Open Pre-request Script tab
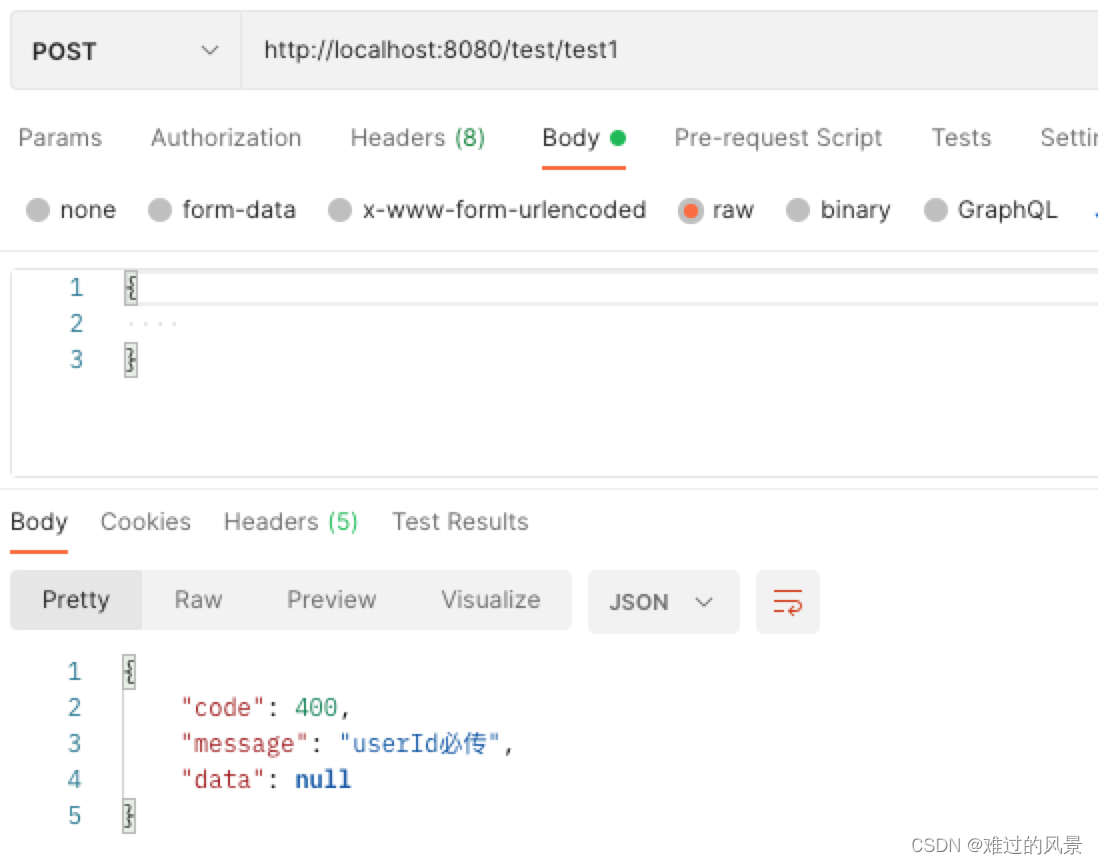 [778, 138]
